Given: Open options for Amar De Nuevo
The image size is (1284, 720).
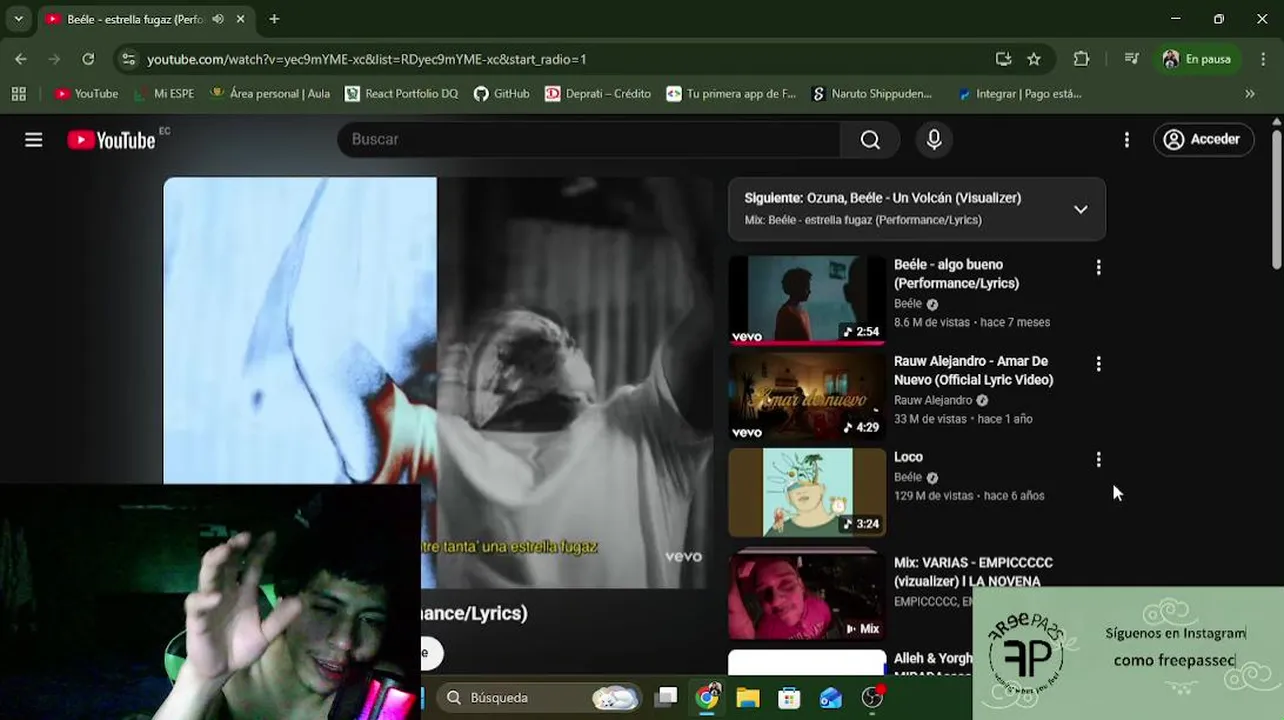Looking at the screenshot, I should tap(1099, 364).
